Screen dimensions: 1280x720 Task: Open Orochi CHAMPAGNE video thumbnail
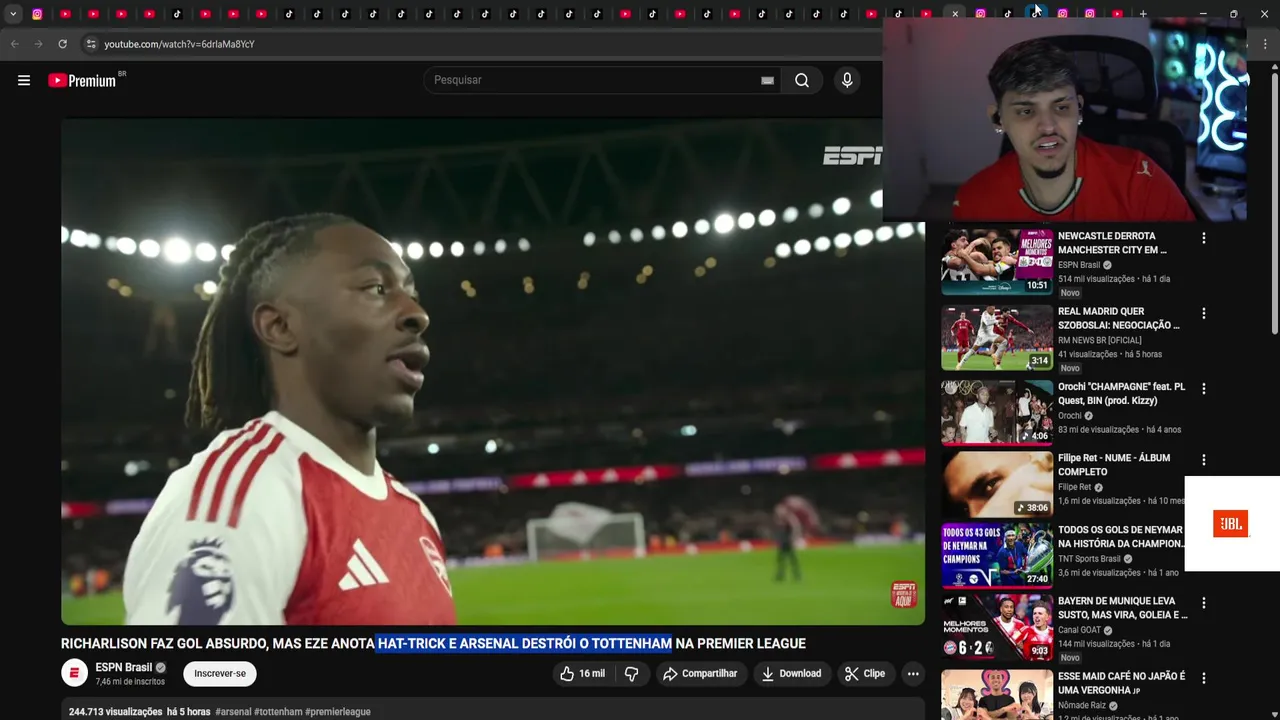997,413
